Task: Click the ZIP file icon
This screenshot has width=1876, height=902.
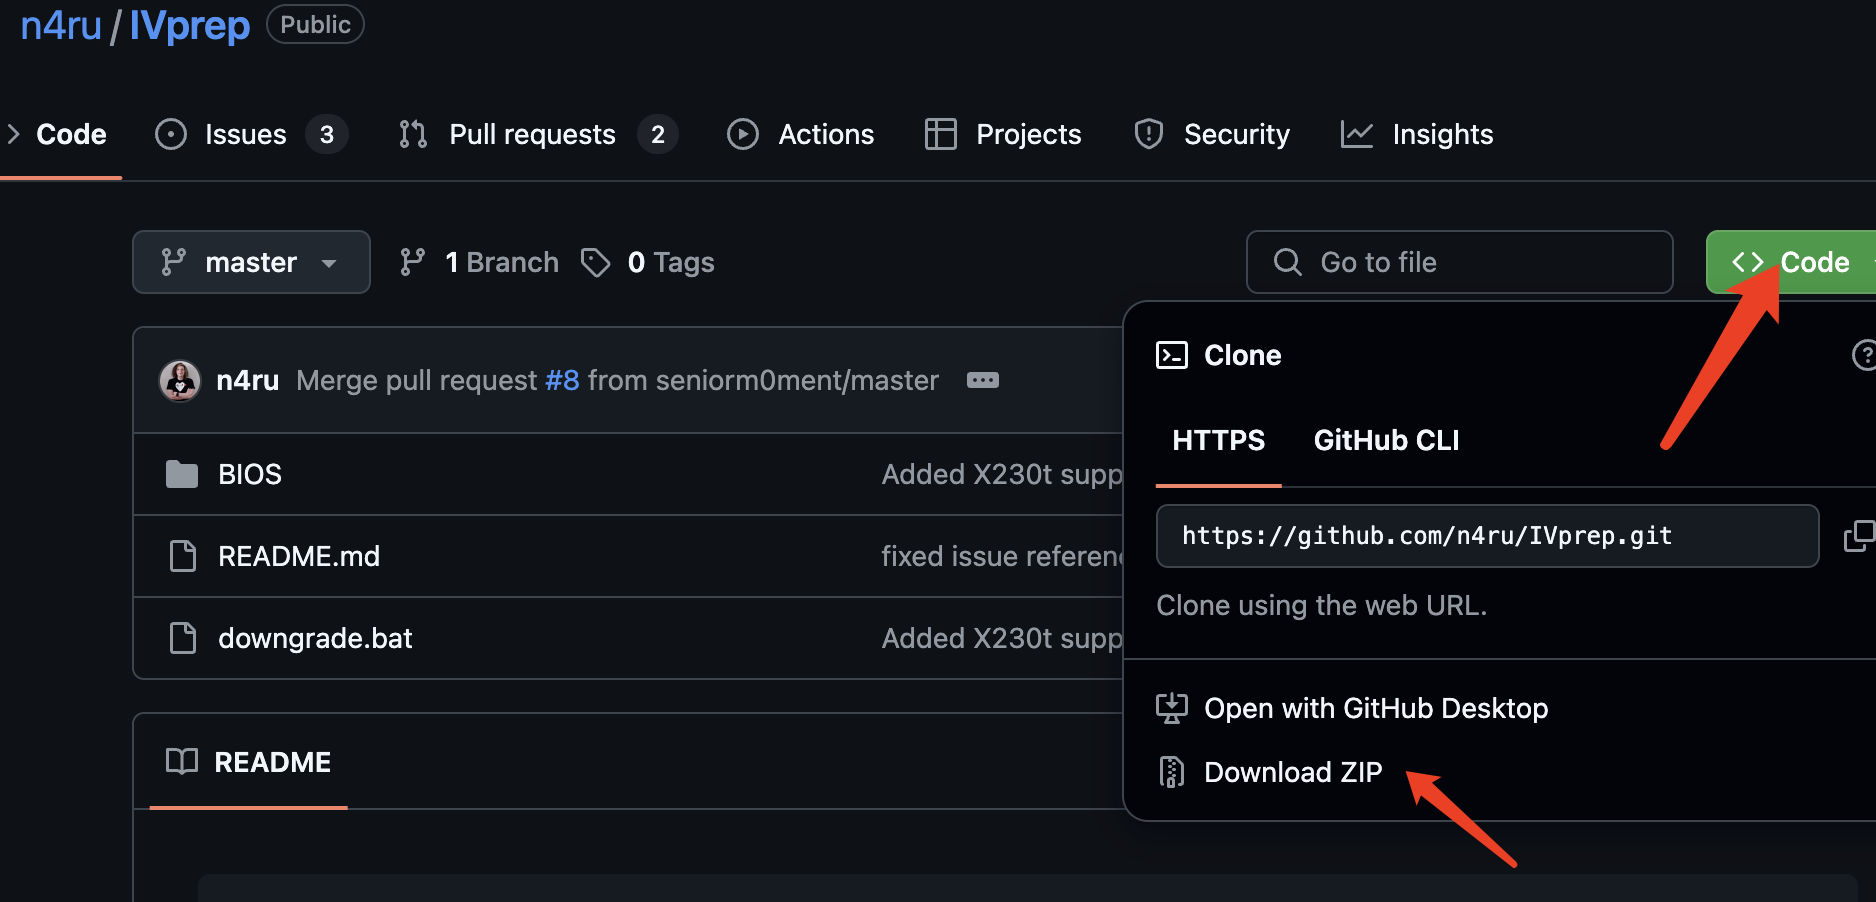Action: (1171, 772)
